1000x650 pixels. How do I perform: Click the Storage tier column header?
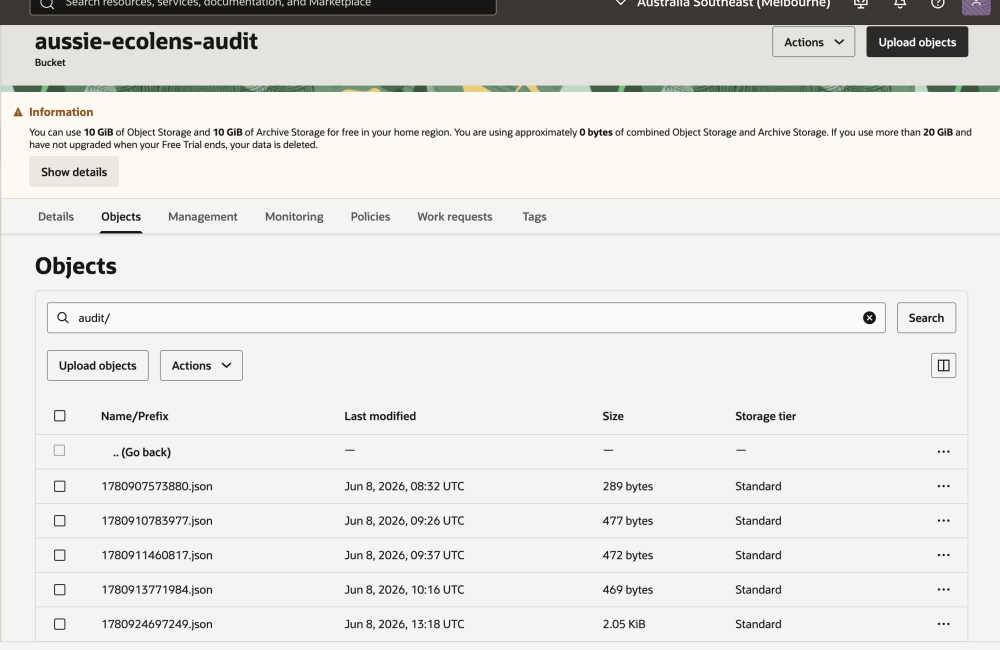coord(765,416)
